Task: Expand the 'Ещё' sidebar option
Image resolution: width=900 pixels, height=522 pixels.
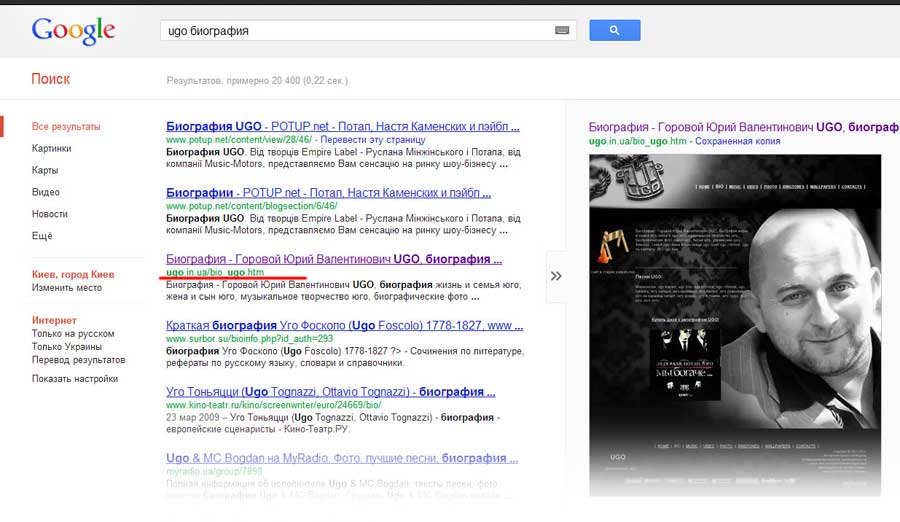Action: click(42, 235)
